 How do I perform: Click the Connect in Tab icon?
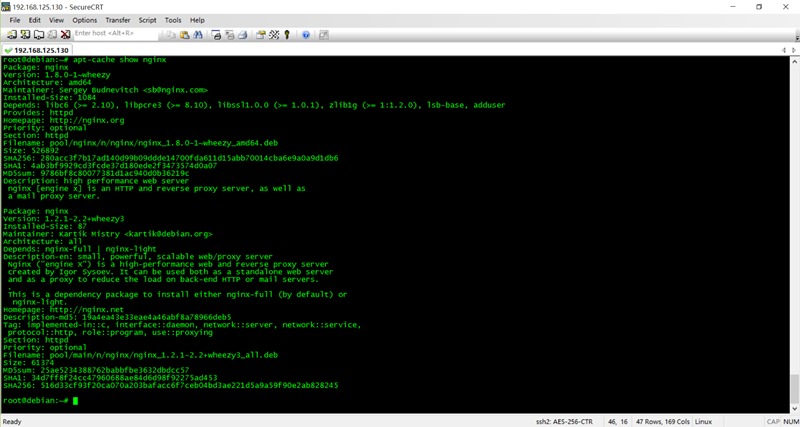pyautogui.click(x=39, y=35)
